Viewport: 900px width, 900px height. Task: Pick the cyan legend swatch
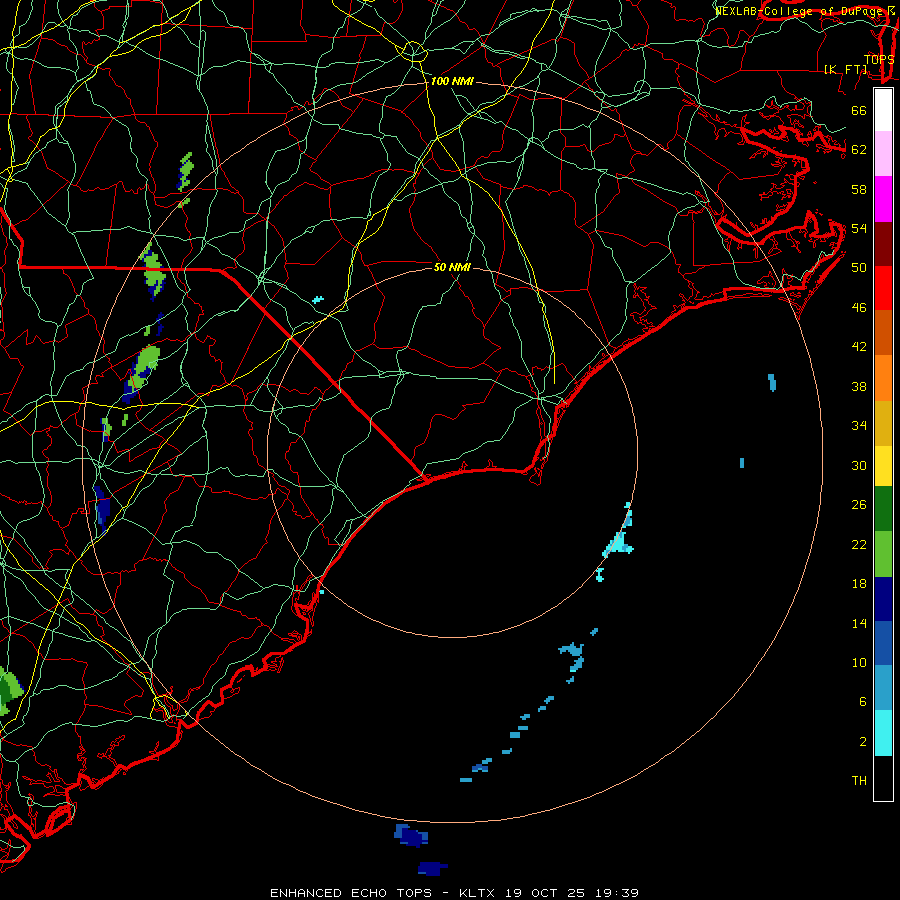[883, 733]
